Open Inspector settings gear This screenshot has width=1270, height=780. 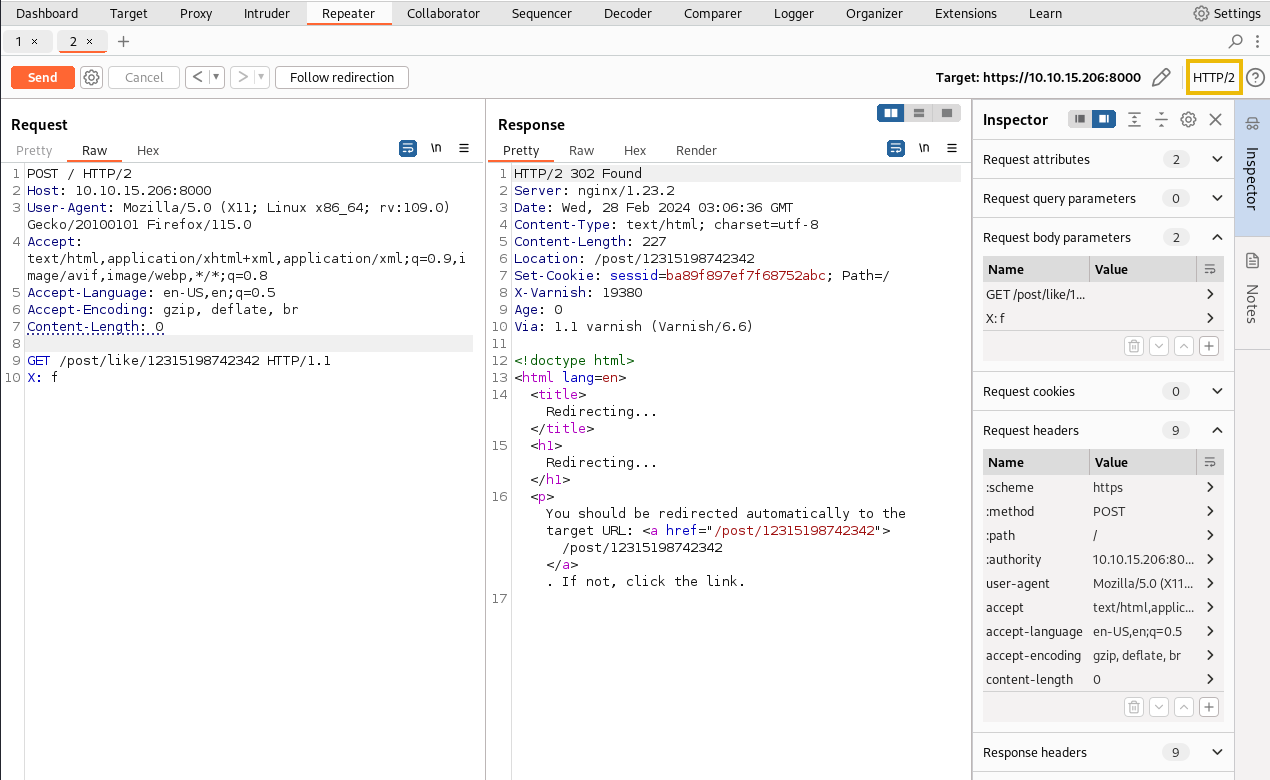click(x=1188, y=119)
